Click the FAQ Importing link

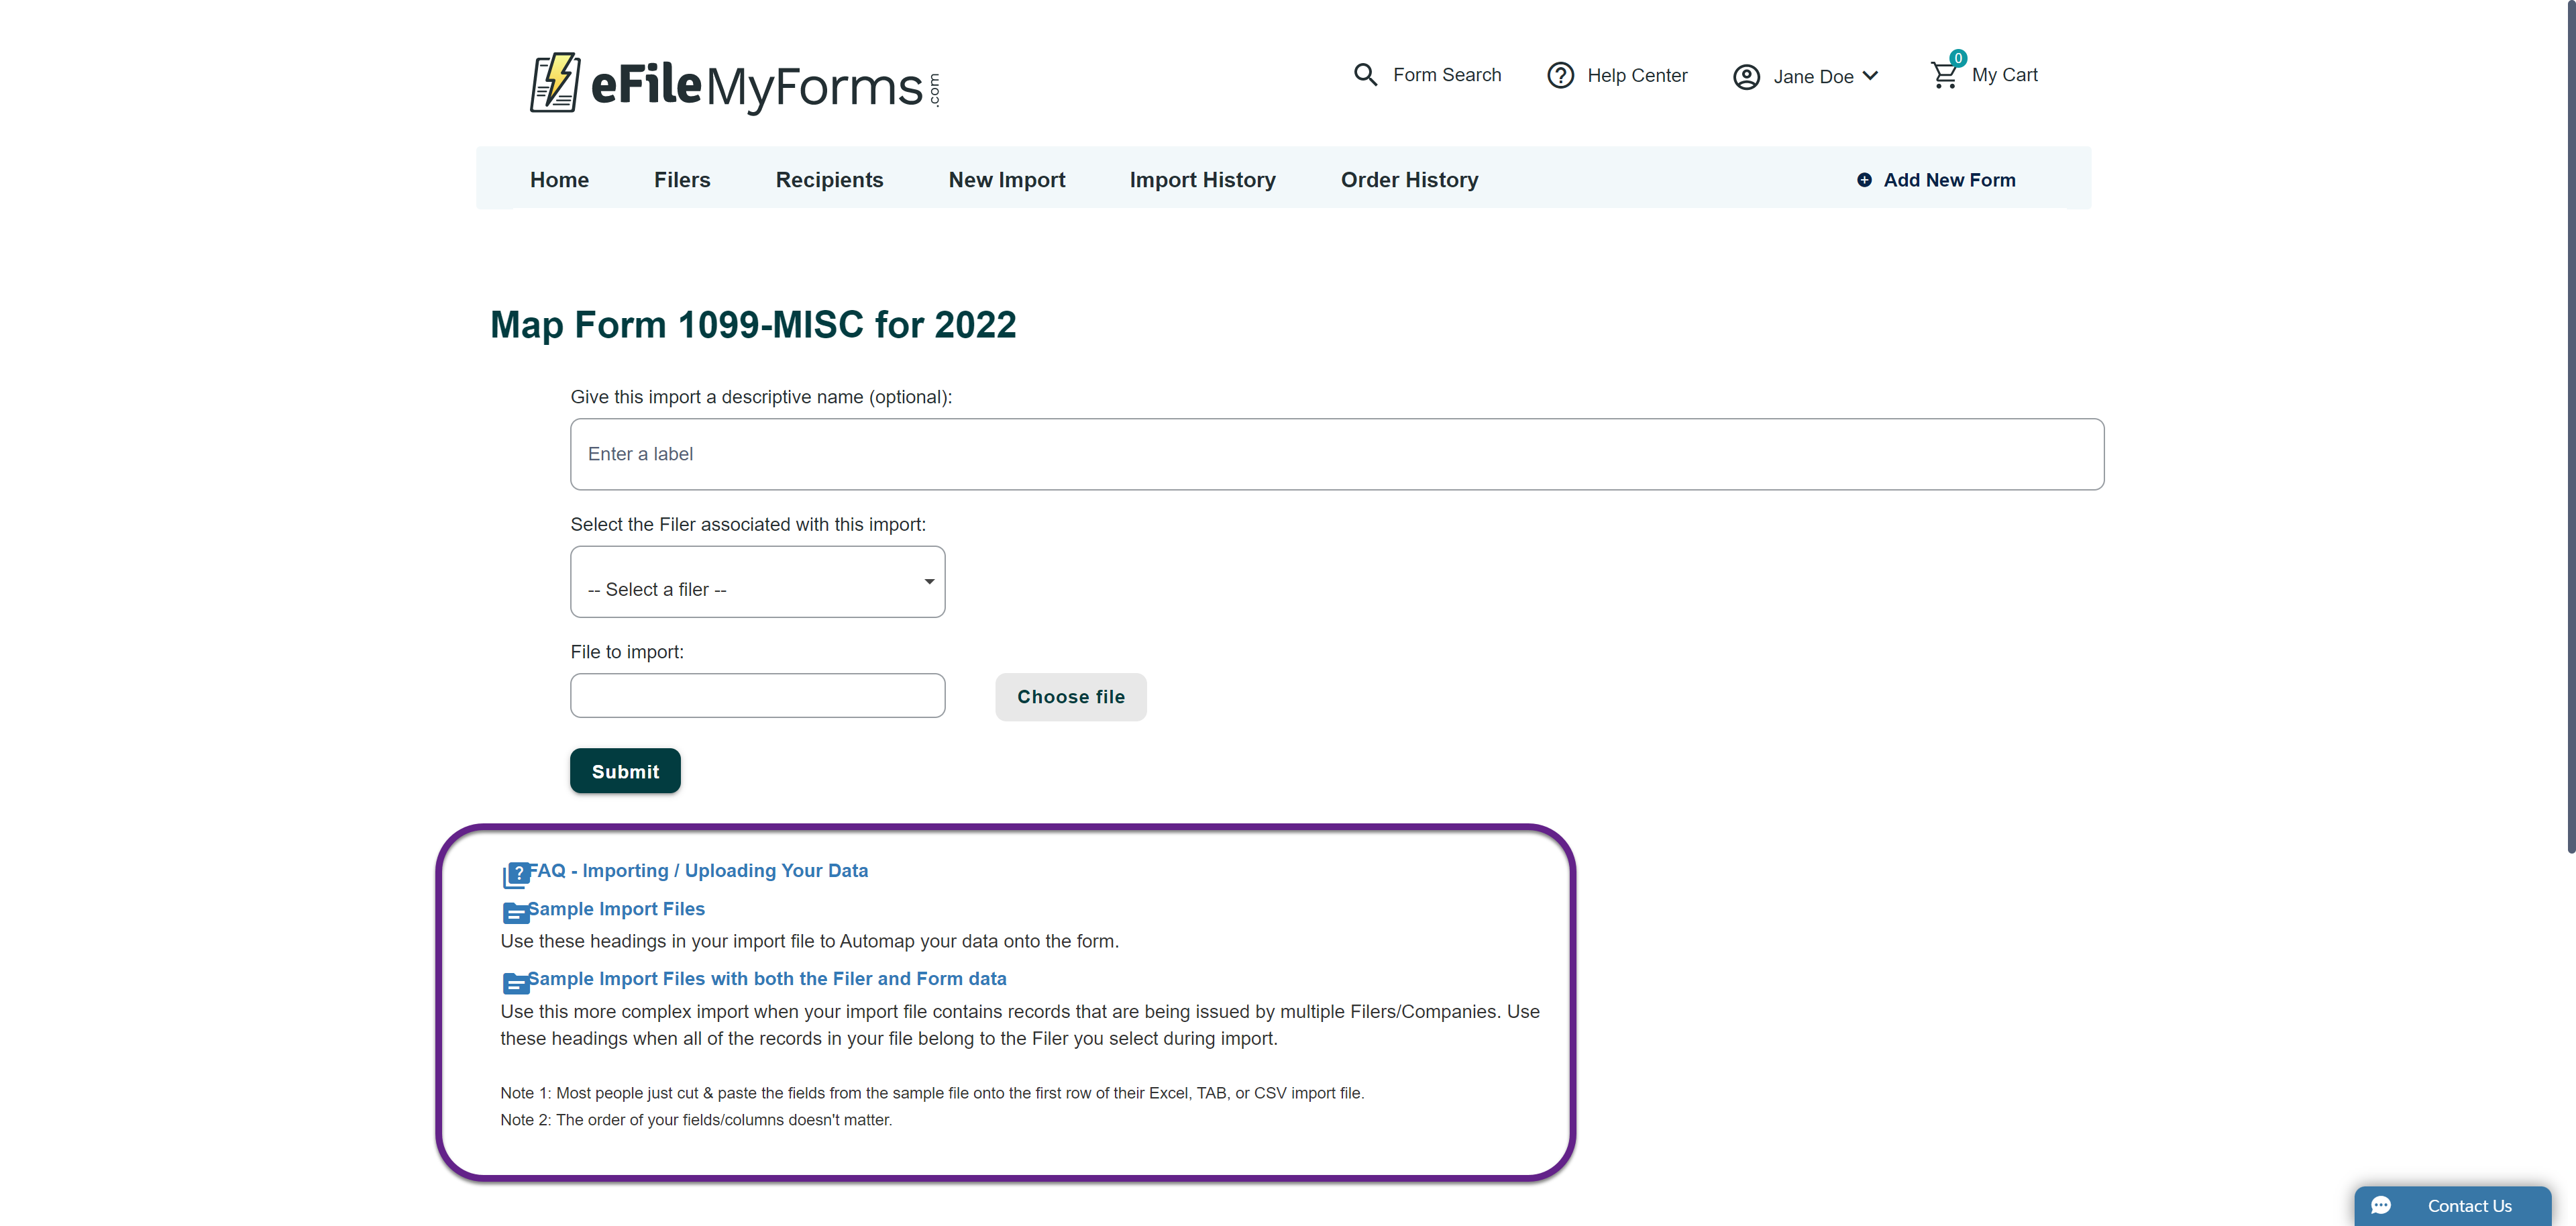695,870
